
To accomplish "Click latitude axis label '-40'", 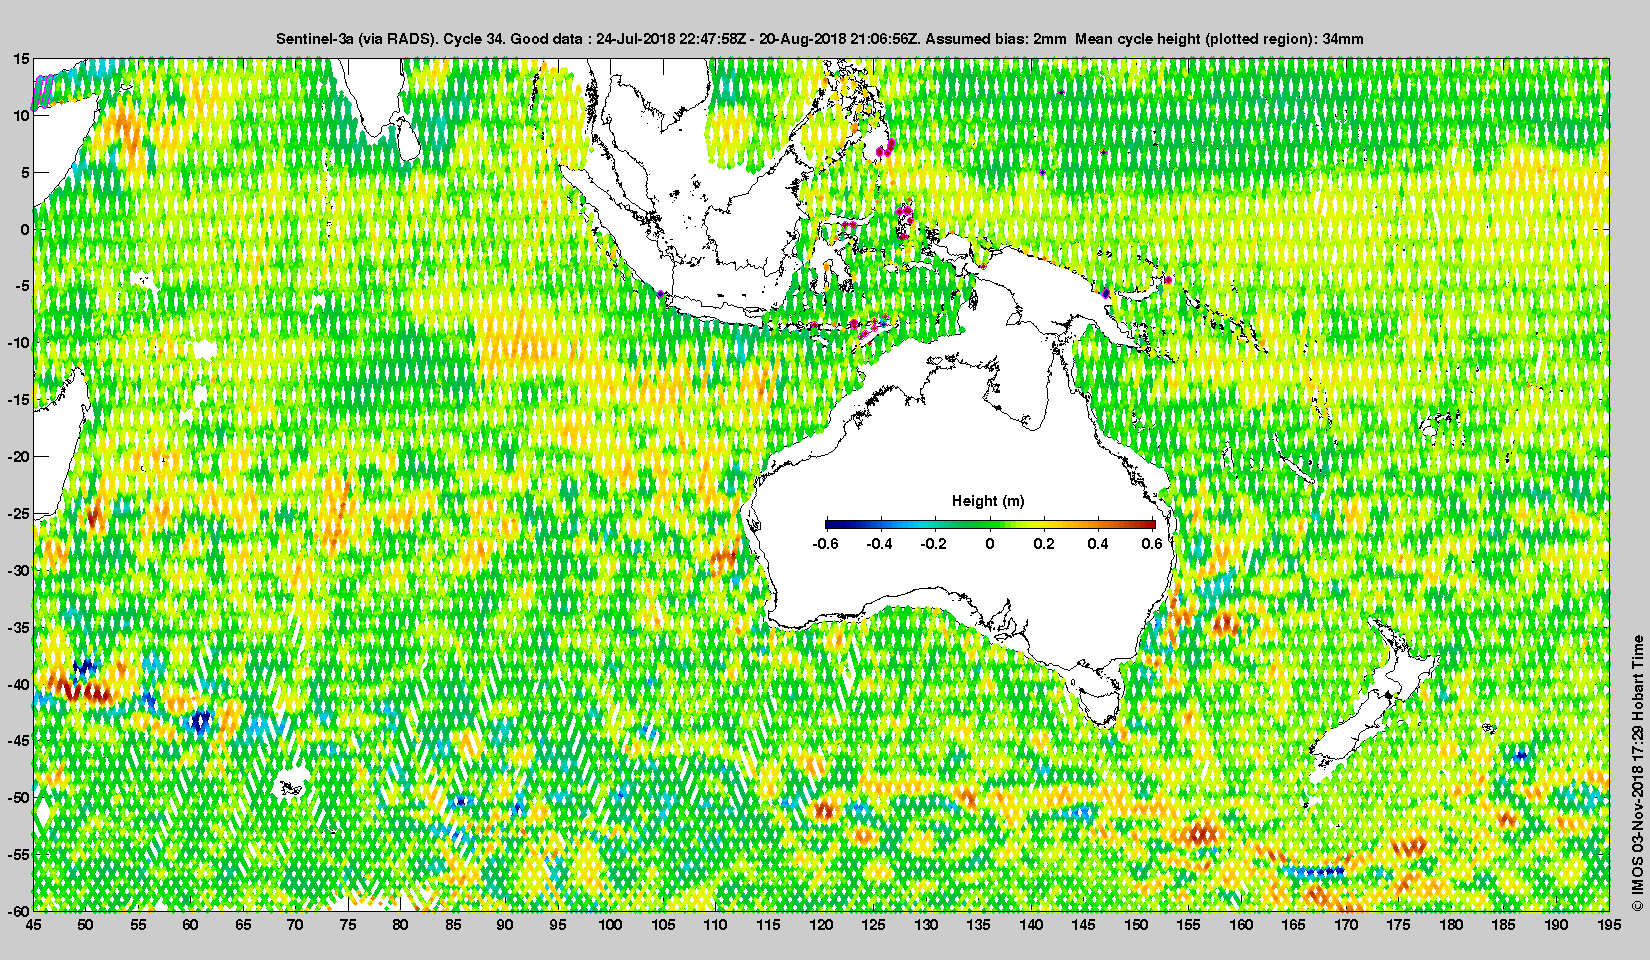I will pos(17,684).
